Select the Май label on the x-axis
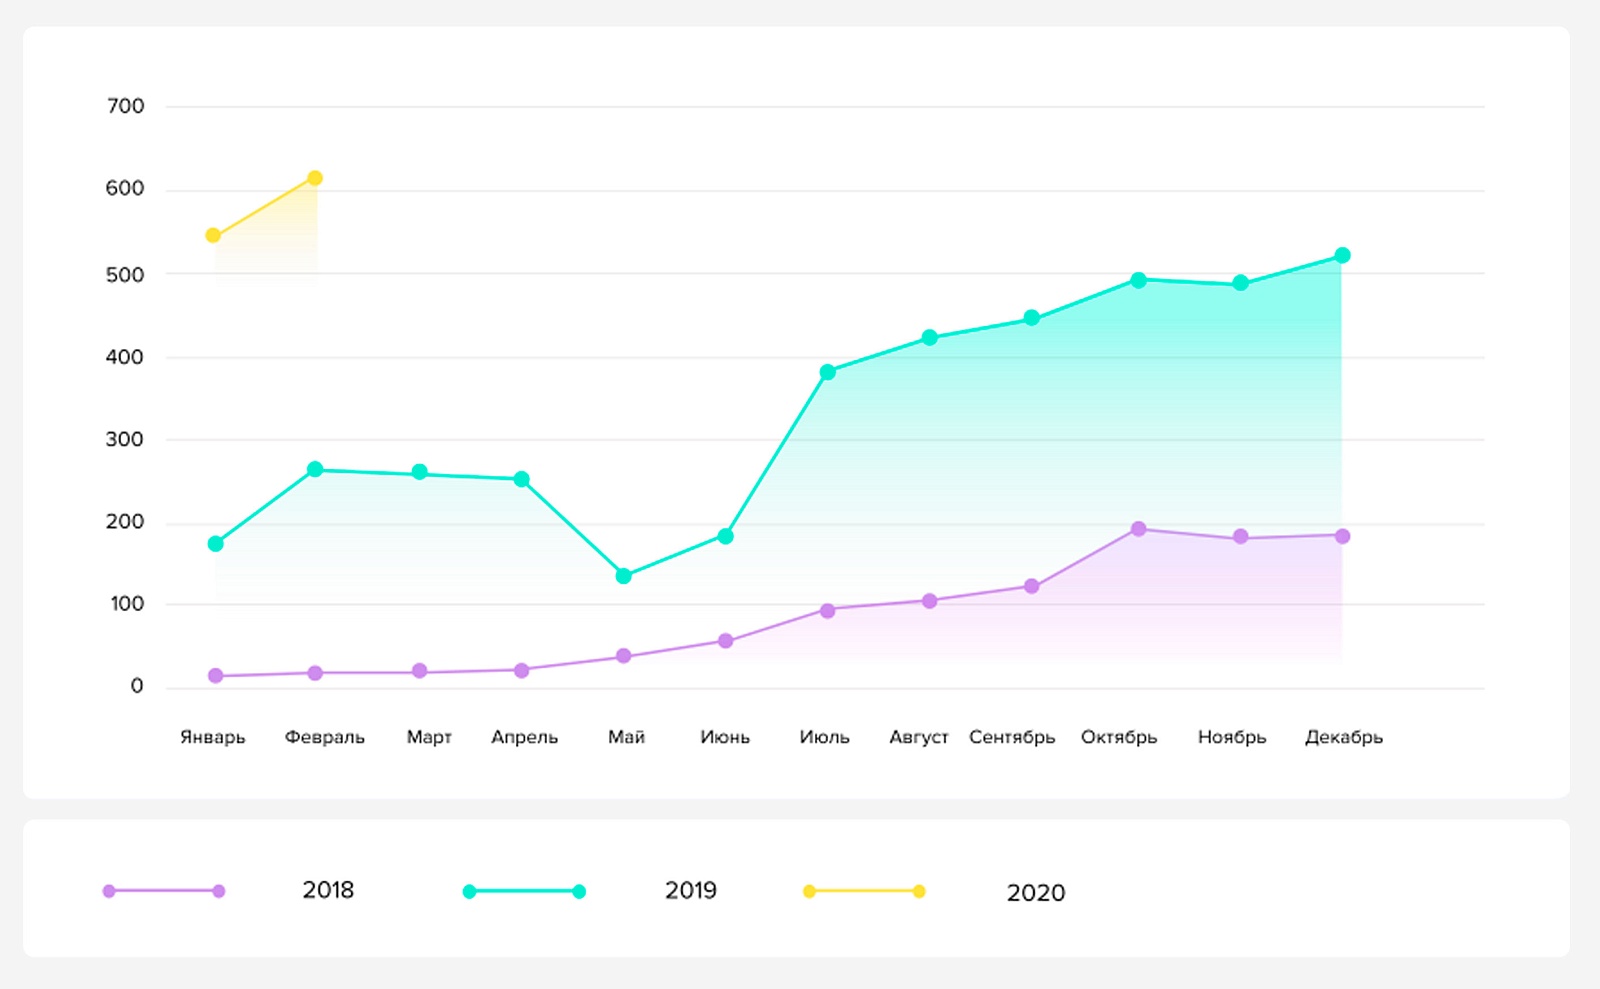 click(626, 737)
